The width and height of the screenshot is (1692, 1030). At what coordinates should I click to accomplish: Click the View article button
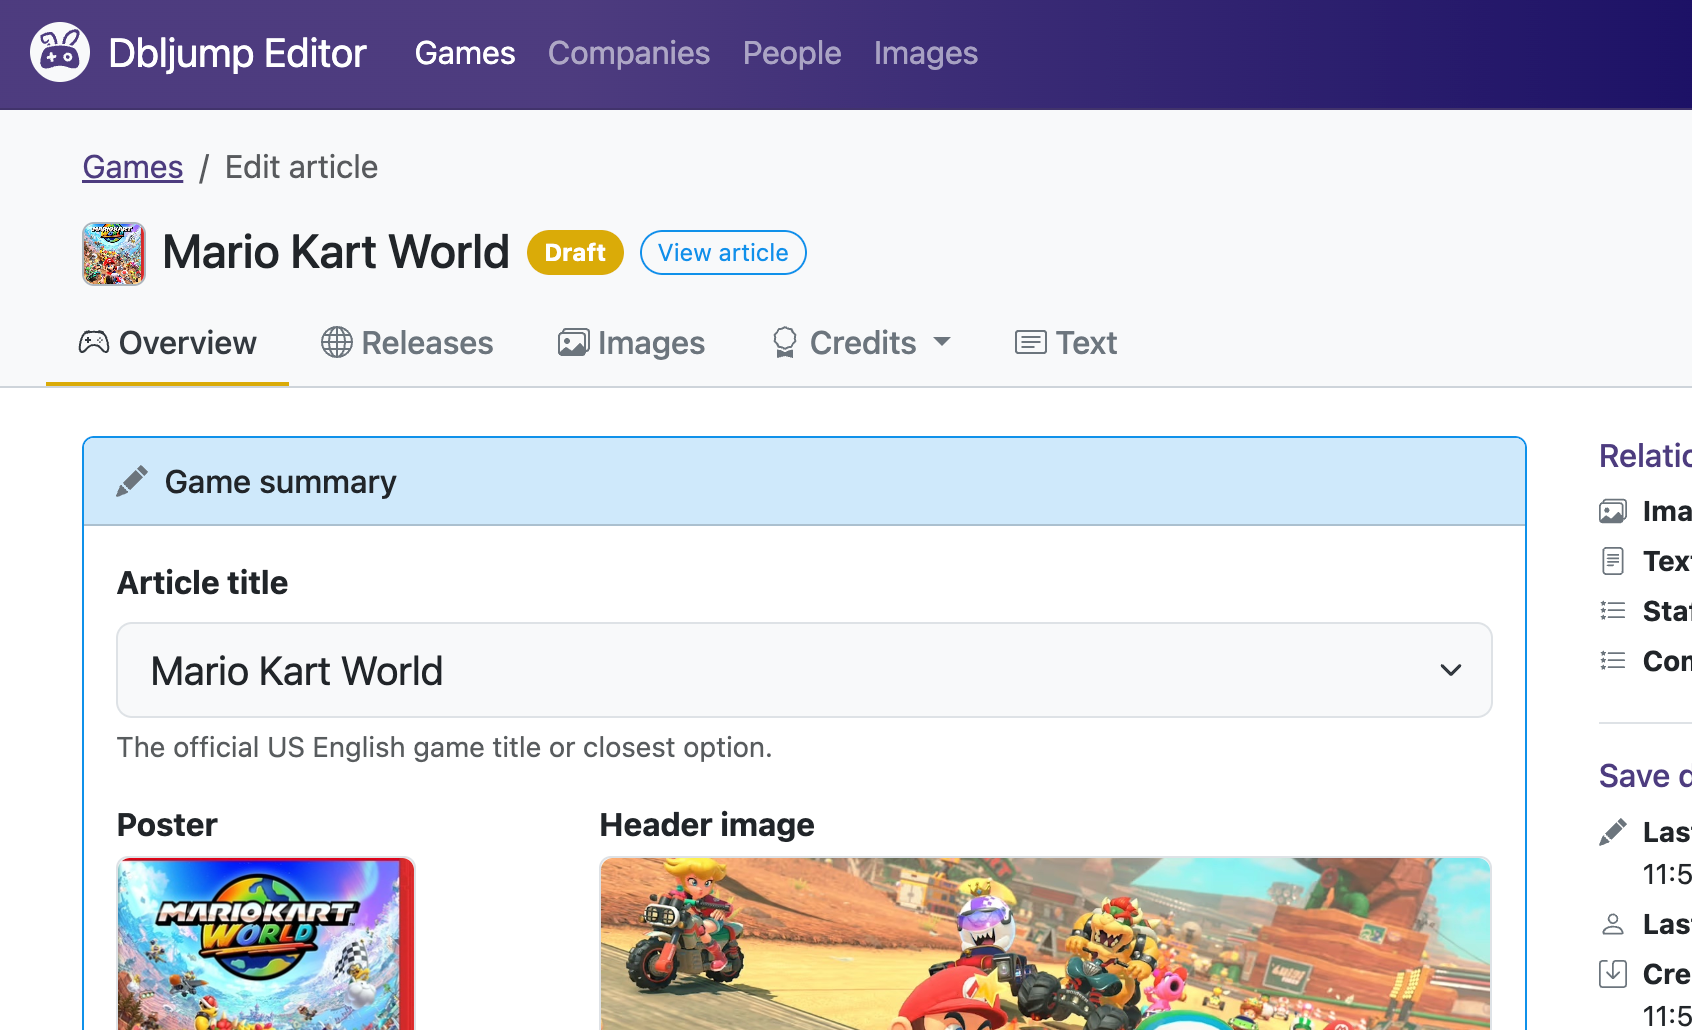723,252
